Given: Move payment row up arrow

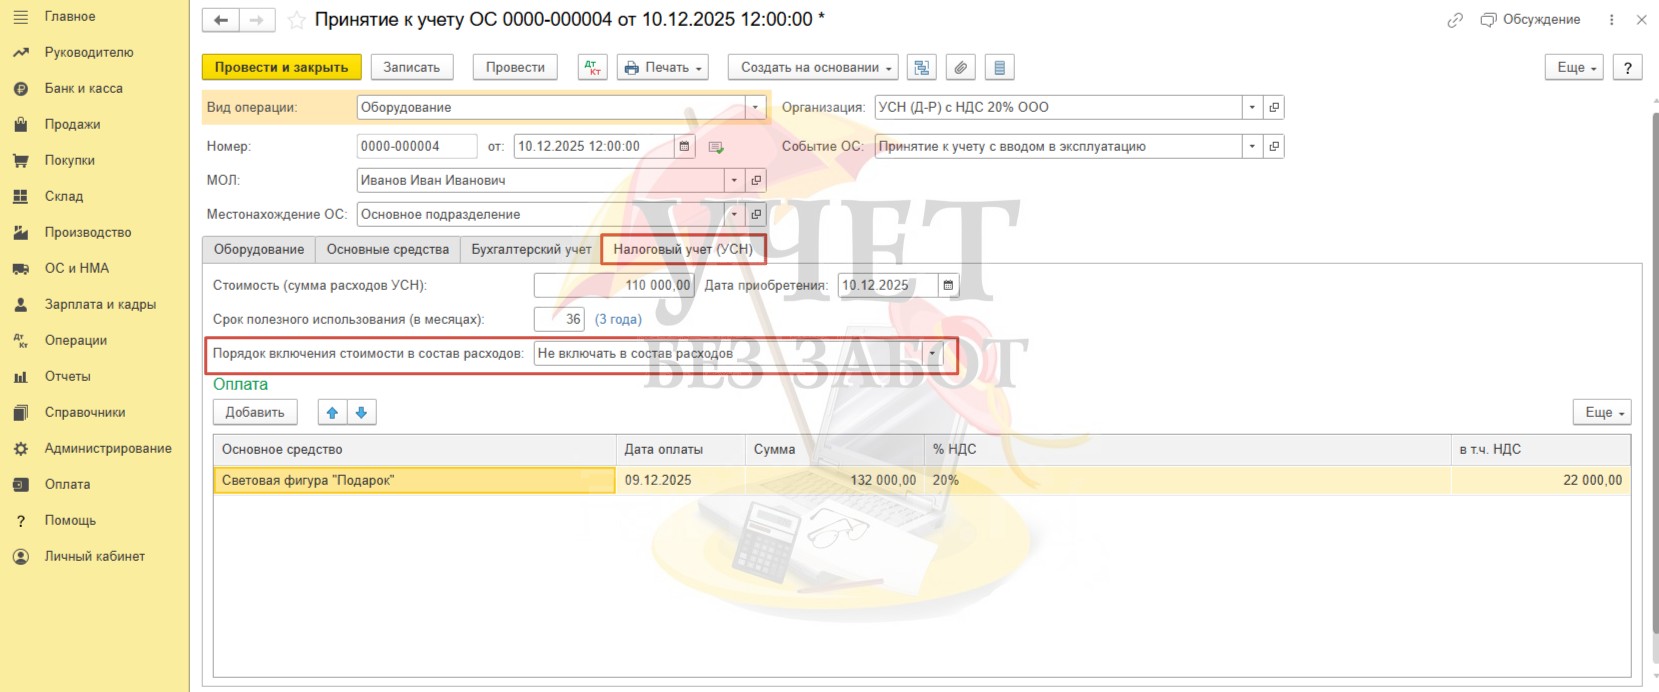Looking at the screenshot, I should pyautogui.click(x=332, y=412).
